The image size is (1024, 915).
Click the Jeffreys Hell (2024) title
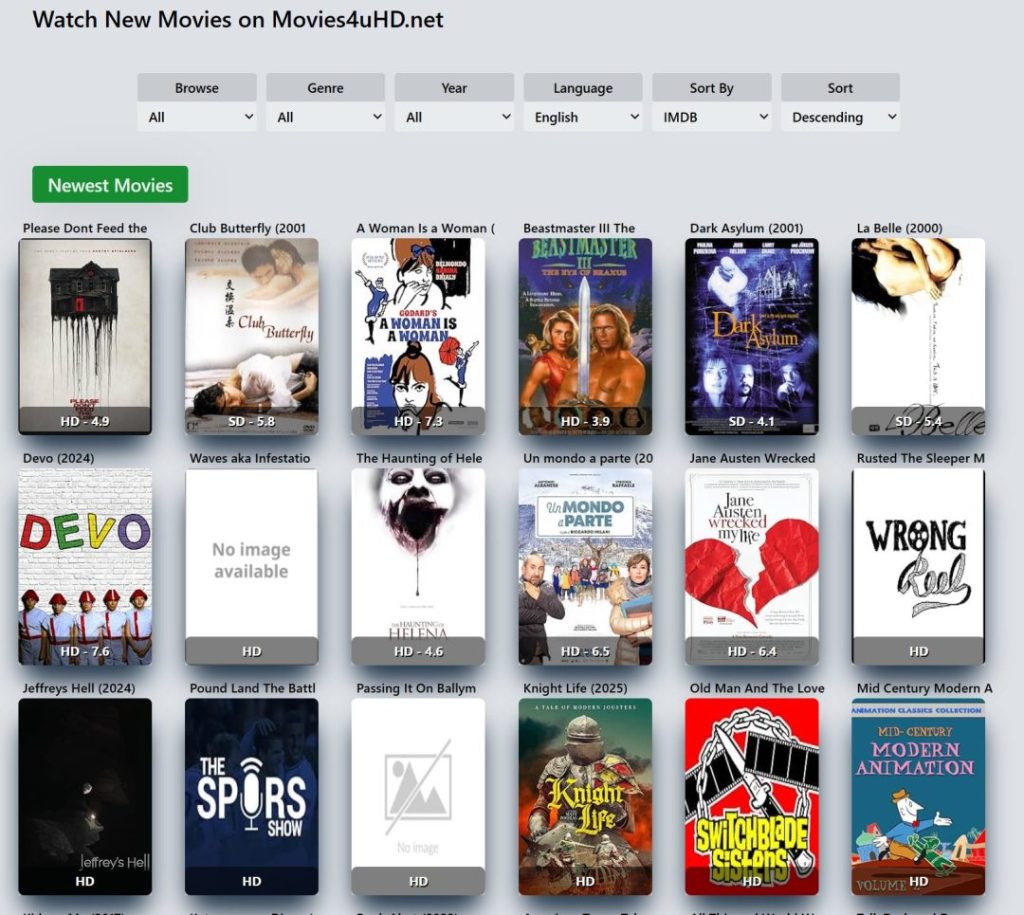79,688
